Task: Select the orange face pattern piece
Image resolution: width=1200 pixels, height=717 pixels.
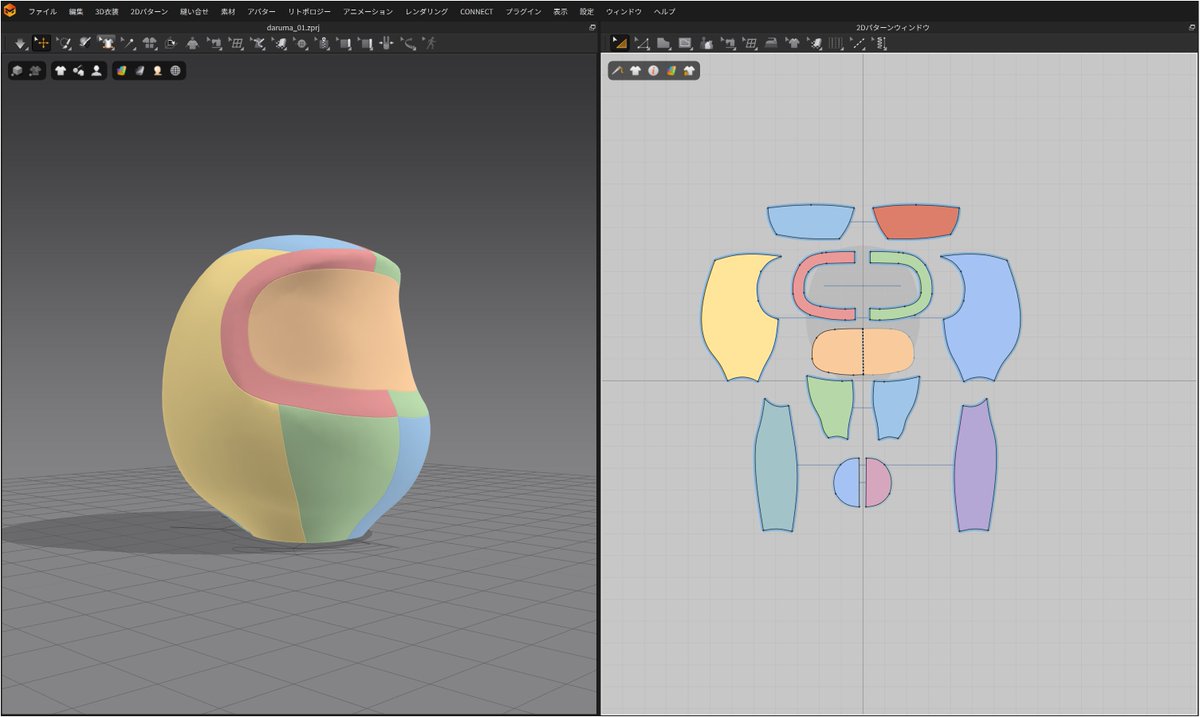Action: tap(863, 351)
